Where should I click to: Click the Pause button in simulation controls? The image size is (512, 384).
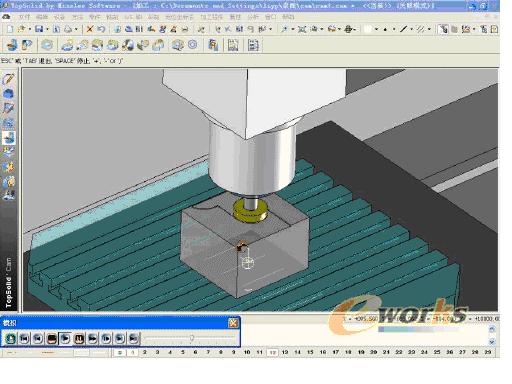click(79, 339)
